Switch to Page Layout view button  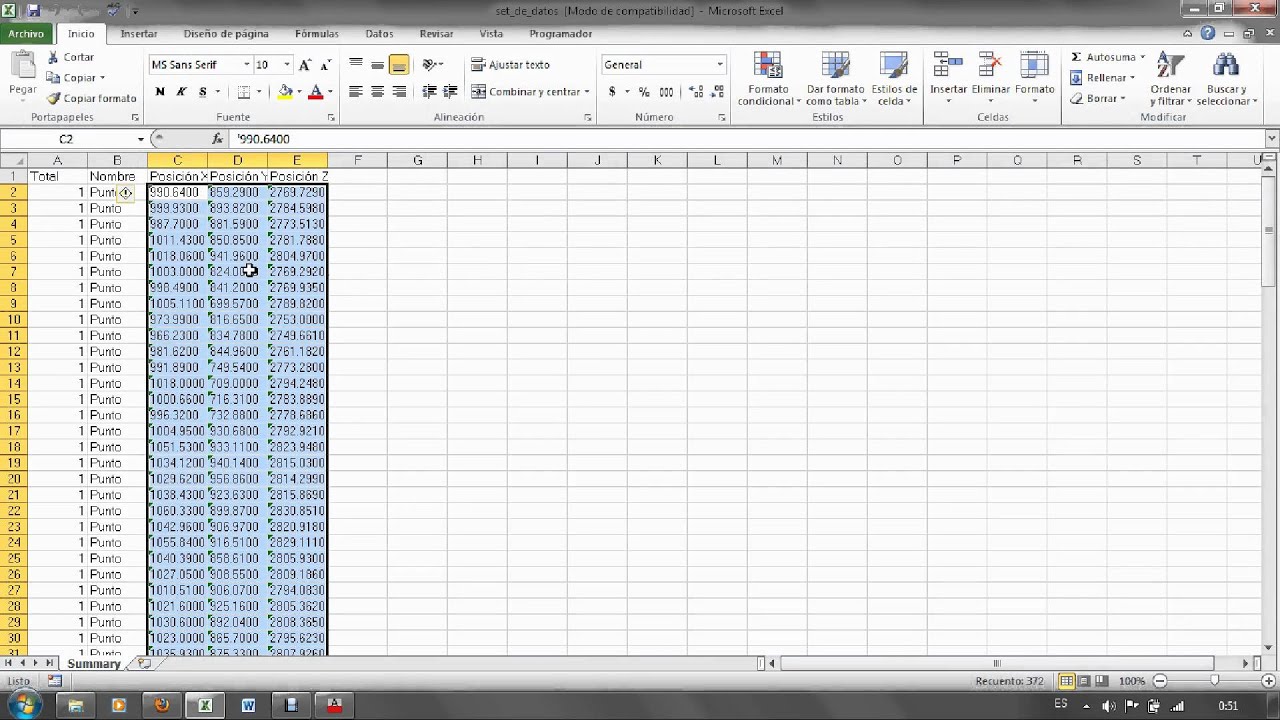point(1084,681)
